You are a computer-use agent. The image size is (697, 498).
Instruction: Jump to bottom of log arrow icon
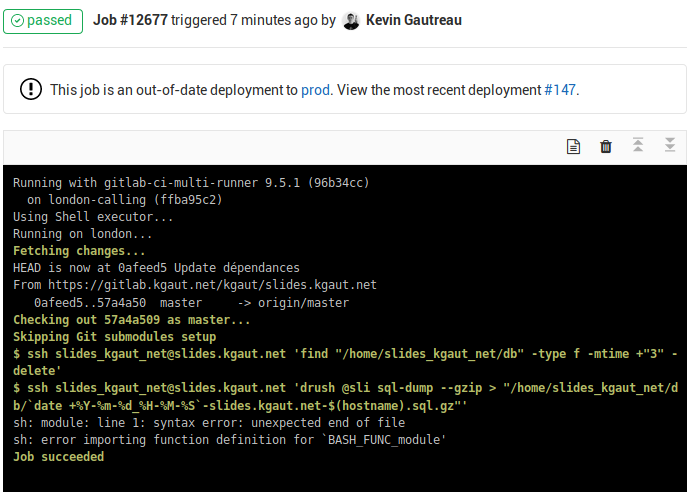click(x=670, y=145)
